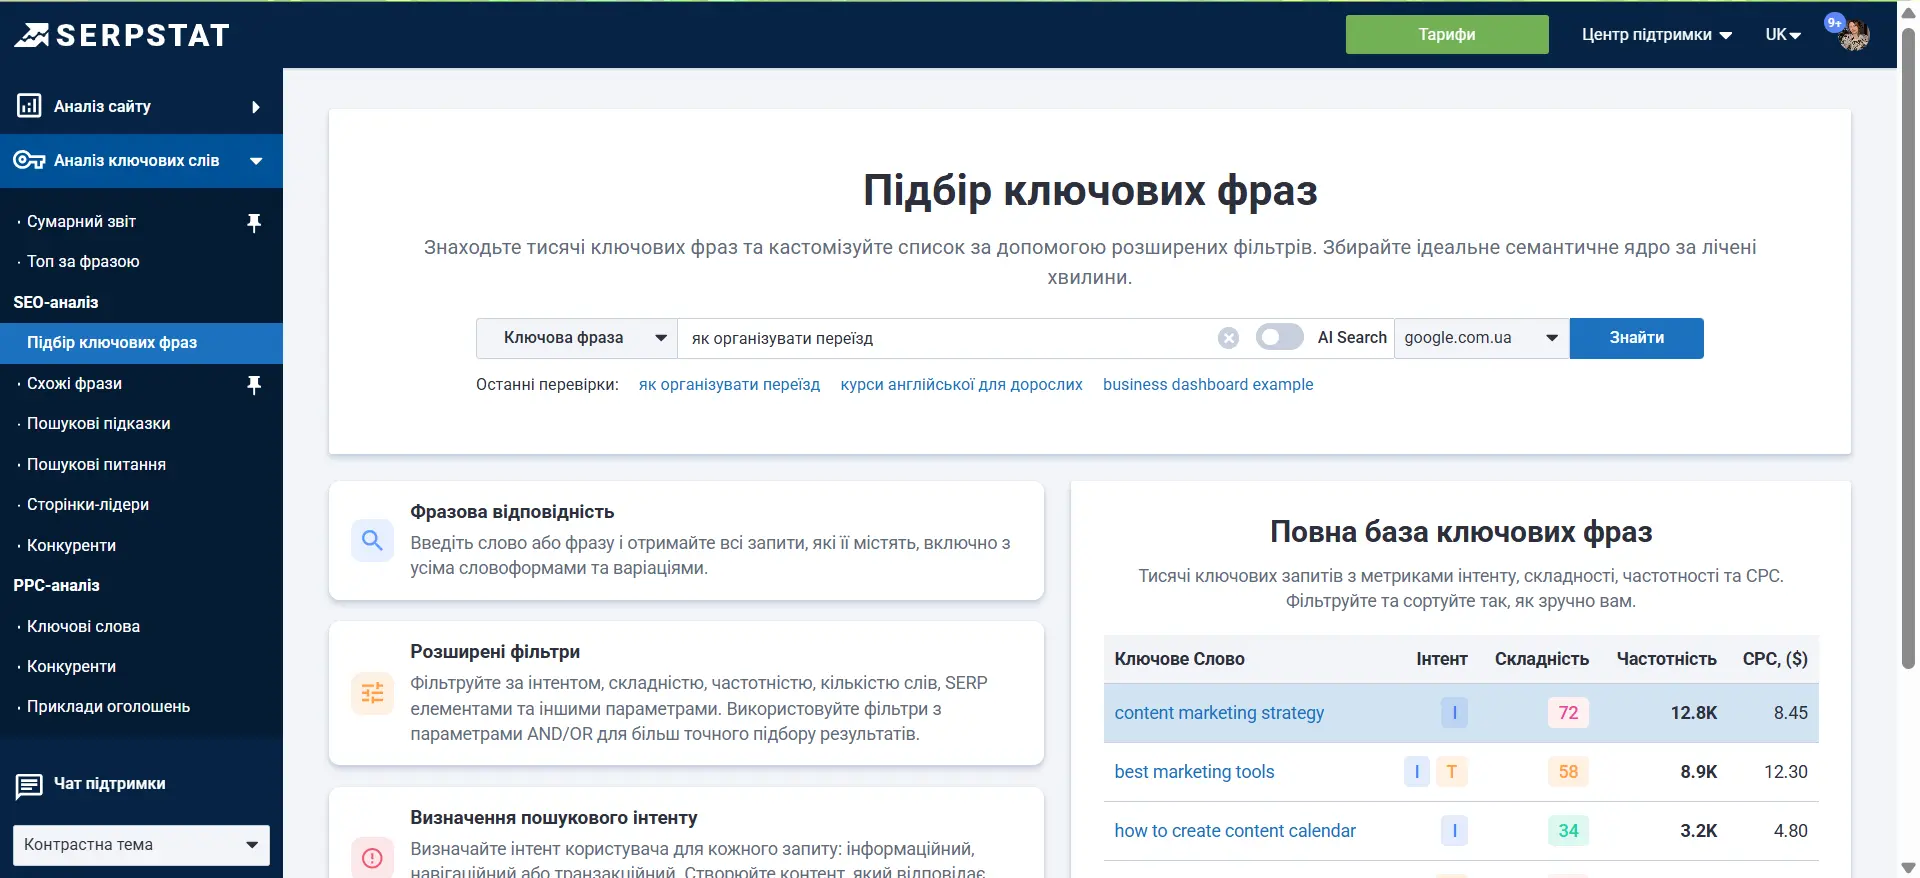This screenshot has height=878, width=1920.
Task: Click the key icon of Аналіз ключових слів
Action: [29, 160]
